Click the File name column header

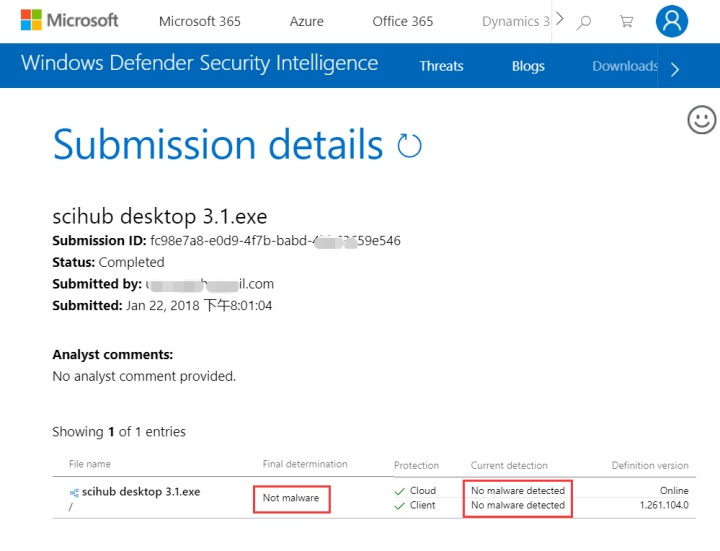(90, 464)
